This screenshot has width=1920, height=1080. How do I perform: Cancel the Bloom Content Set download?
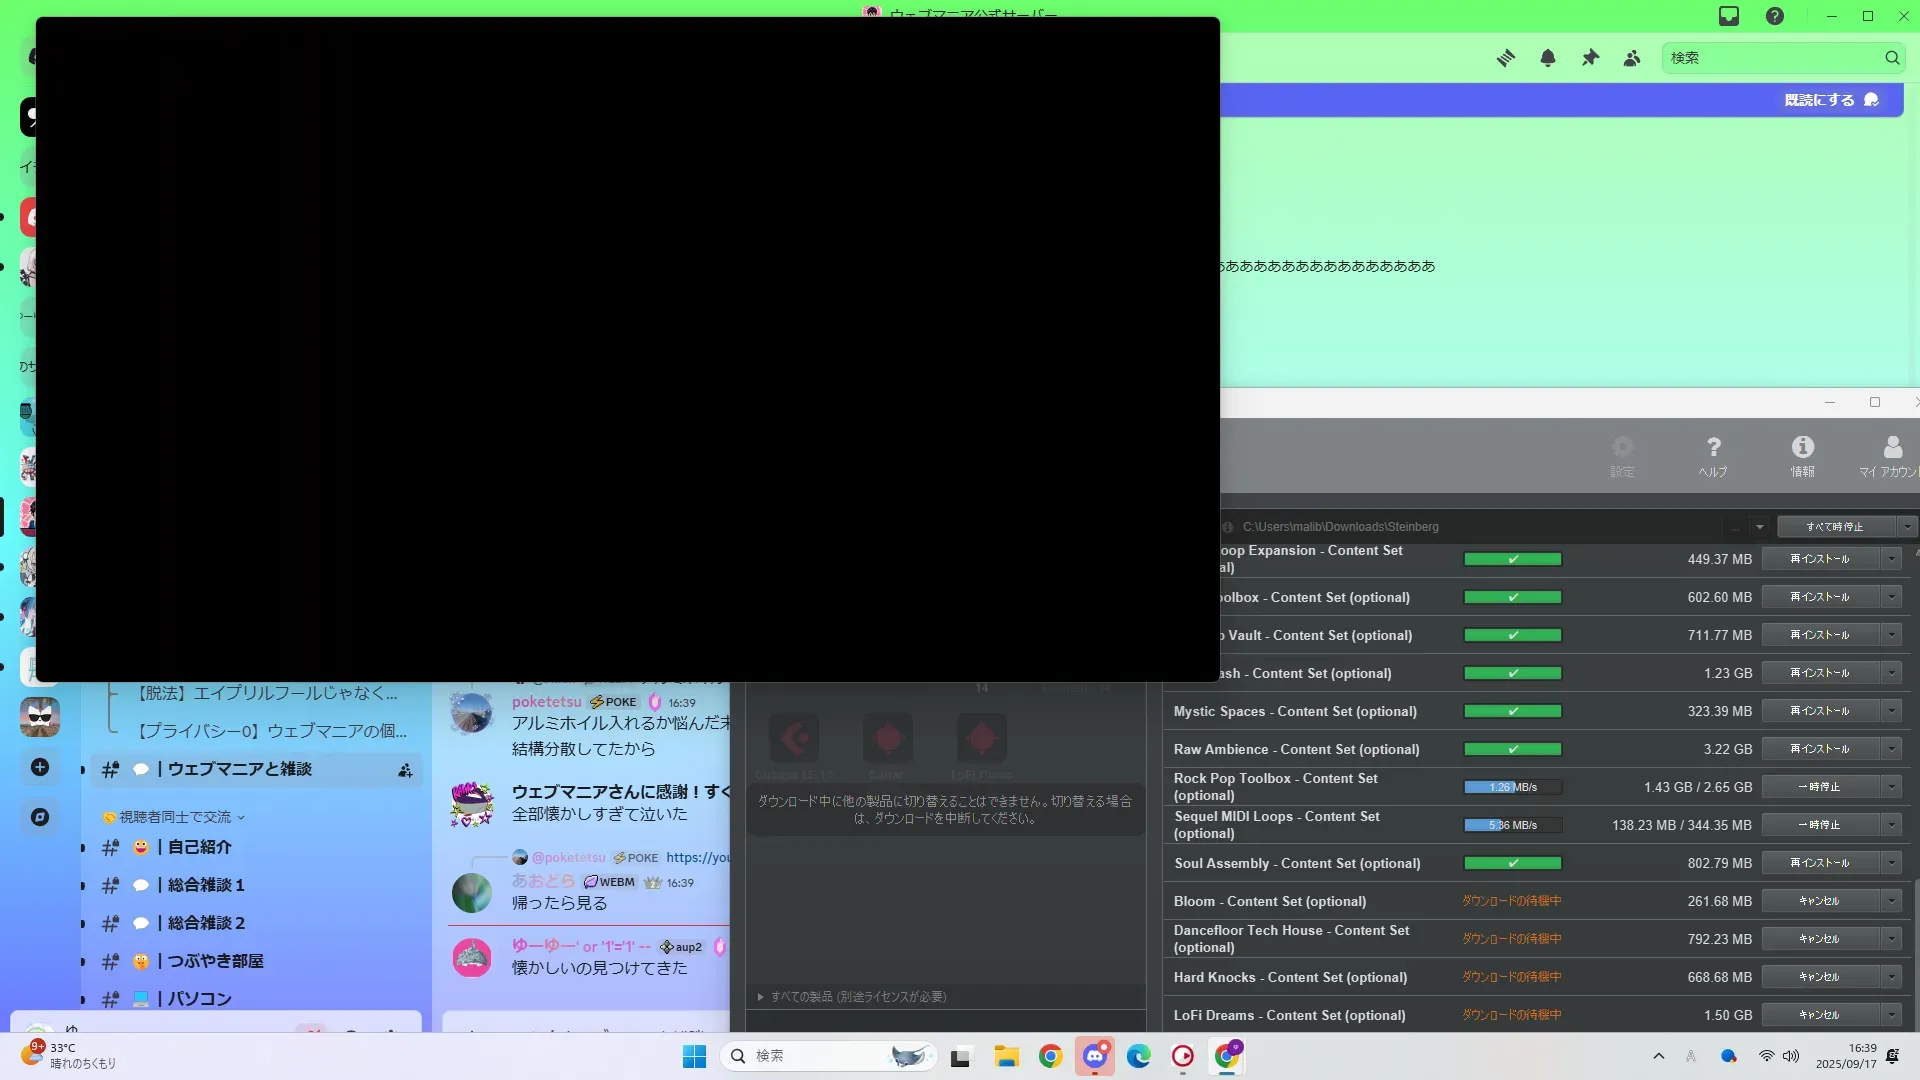(x=1819, y=901)
